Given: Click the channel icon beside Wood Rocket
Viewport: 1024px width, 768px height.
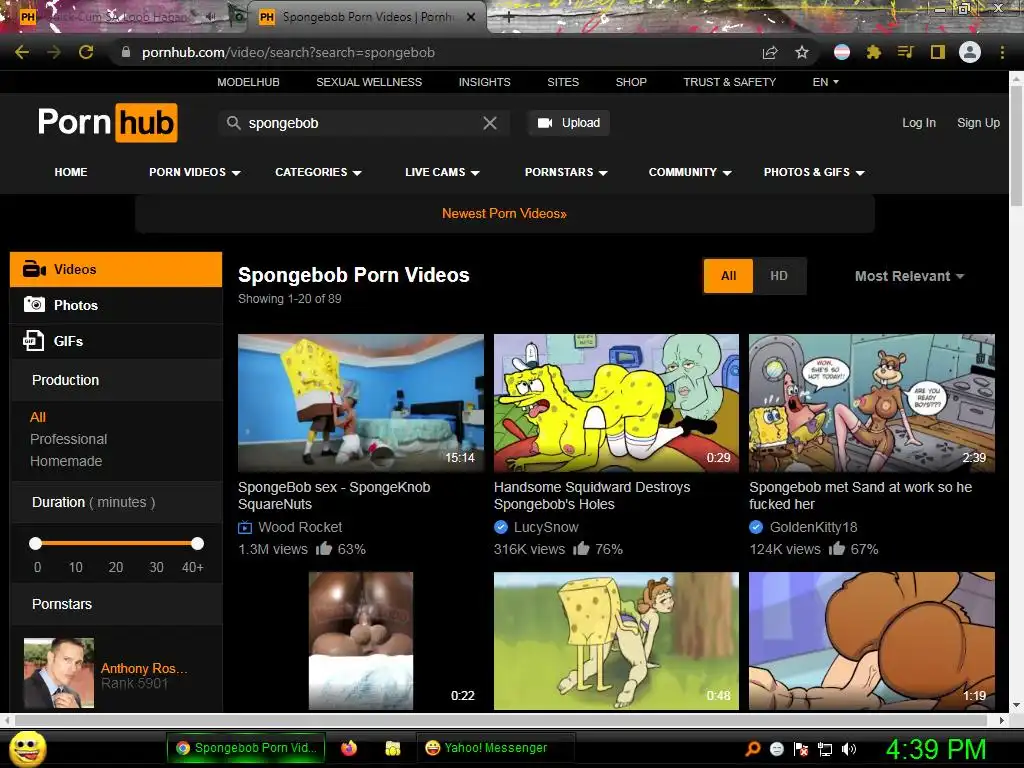Looking at the screenshot, I should (x=245, y=527).
